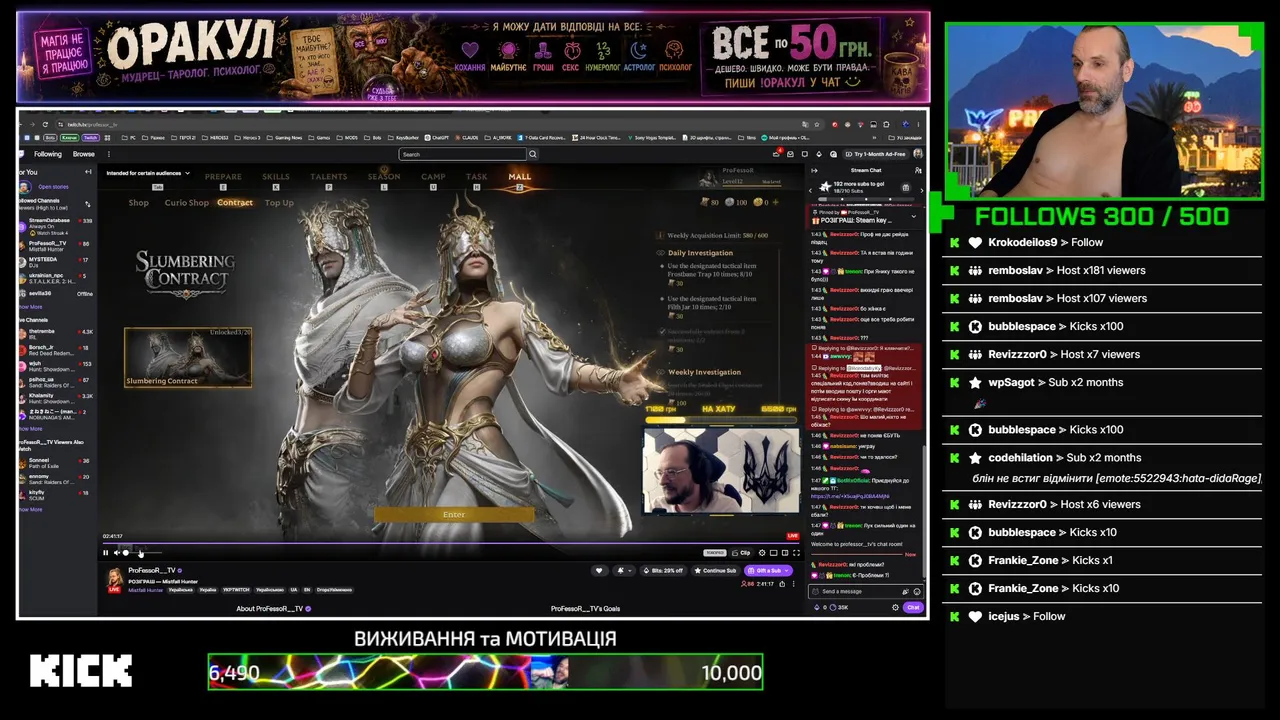Open the Shop sub-tab in the game
Viewport: 1280px width, 720px height.
coord(139,203)
